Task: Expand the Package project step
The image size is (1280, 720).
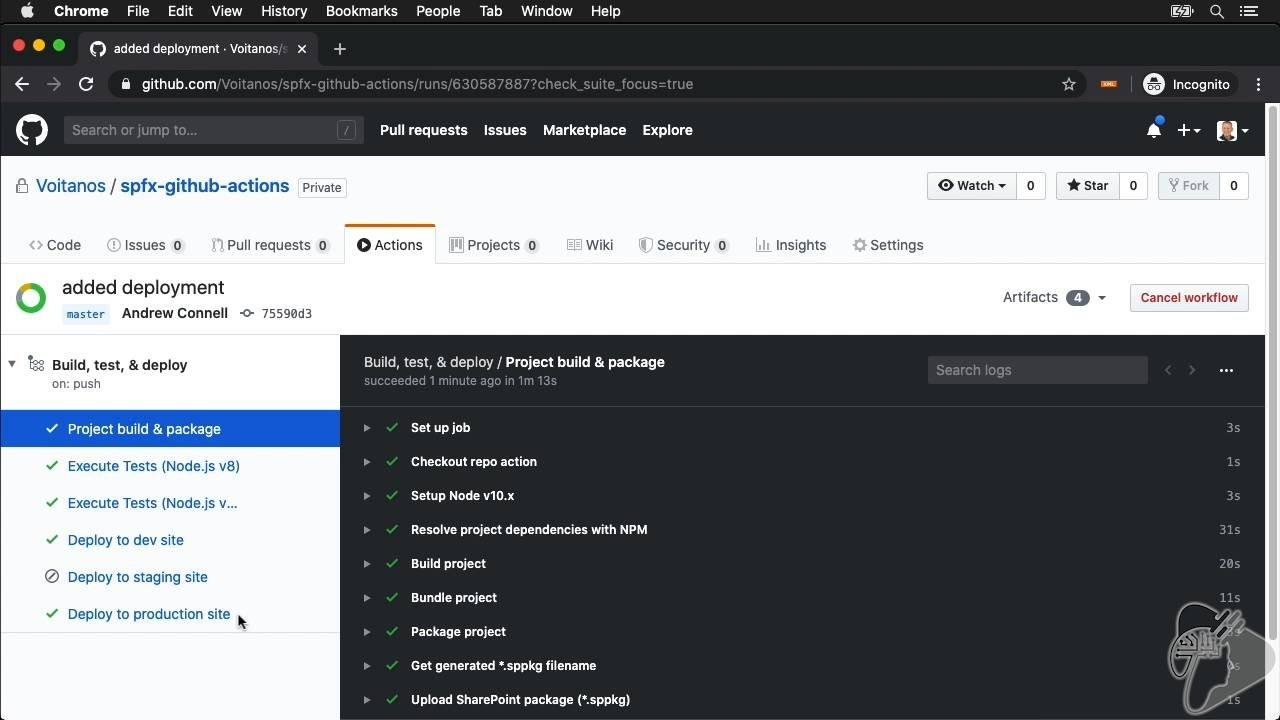Action: point(803,632)
